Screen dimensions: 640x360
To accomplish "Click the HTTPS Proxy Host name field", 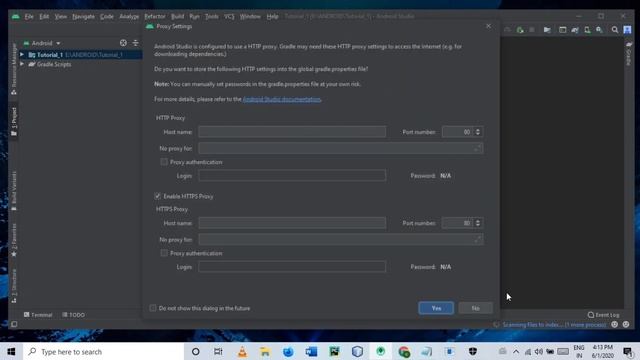I will (292, 223).
